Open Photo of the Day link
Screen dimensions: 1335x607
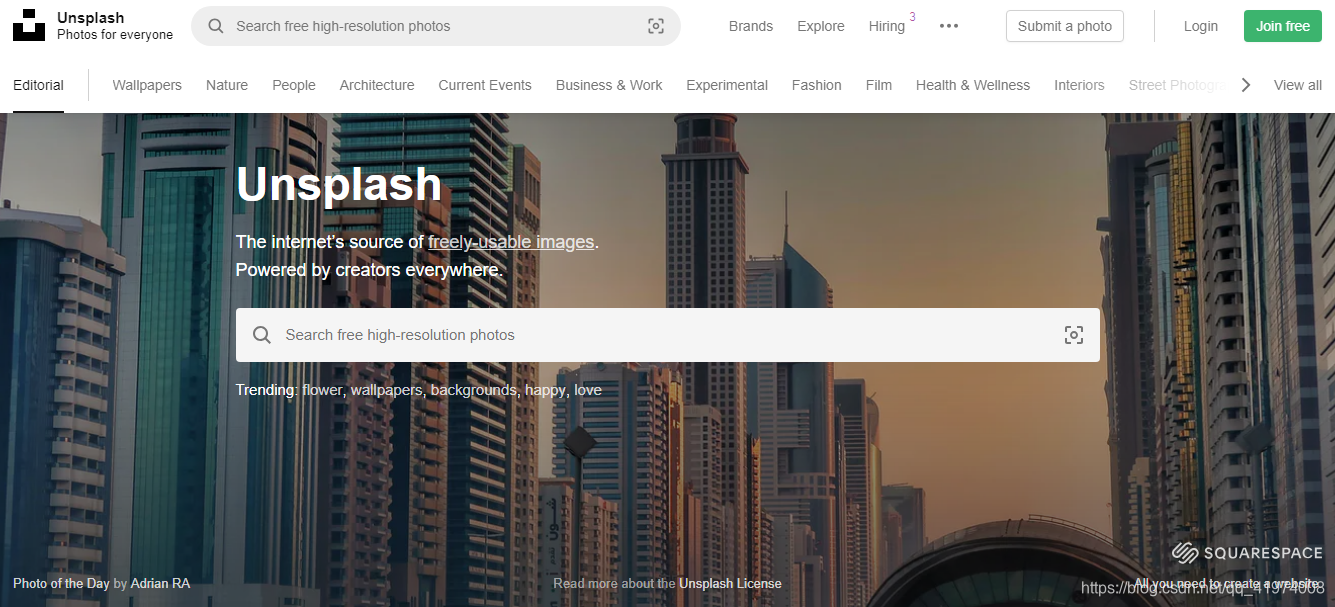61,583
